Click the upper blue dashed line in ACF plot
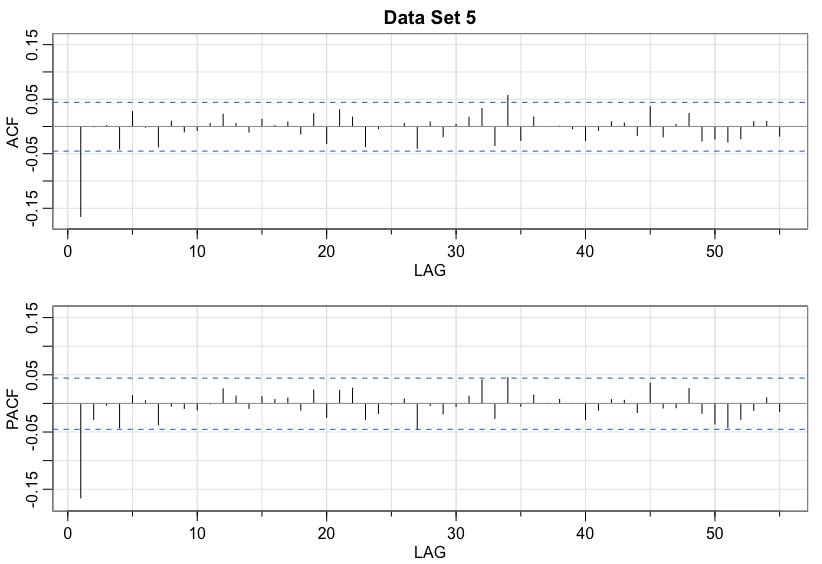822x564 pixels. (x=300, y=102)
